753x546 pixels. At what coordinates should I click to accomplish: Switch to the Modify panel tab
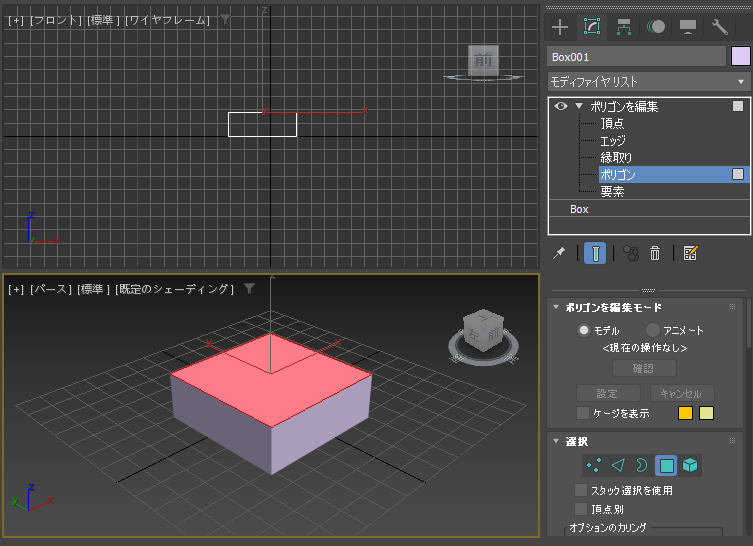coord(592,27)
